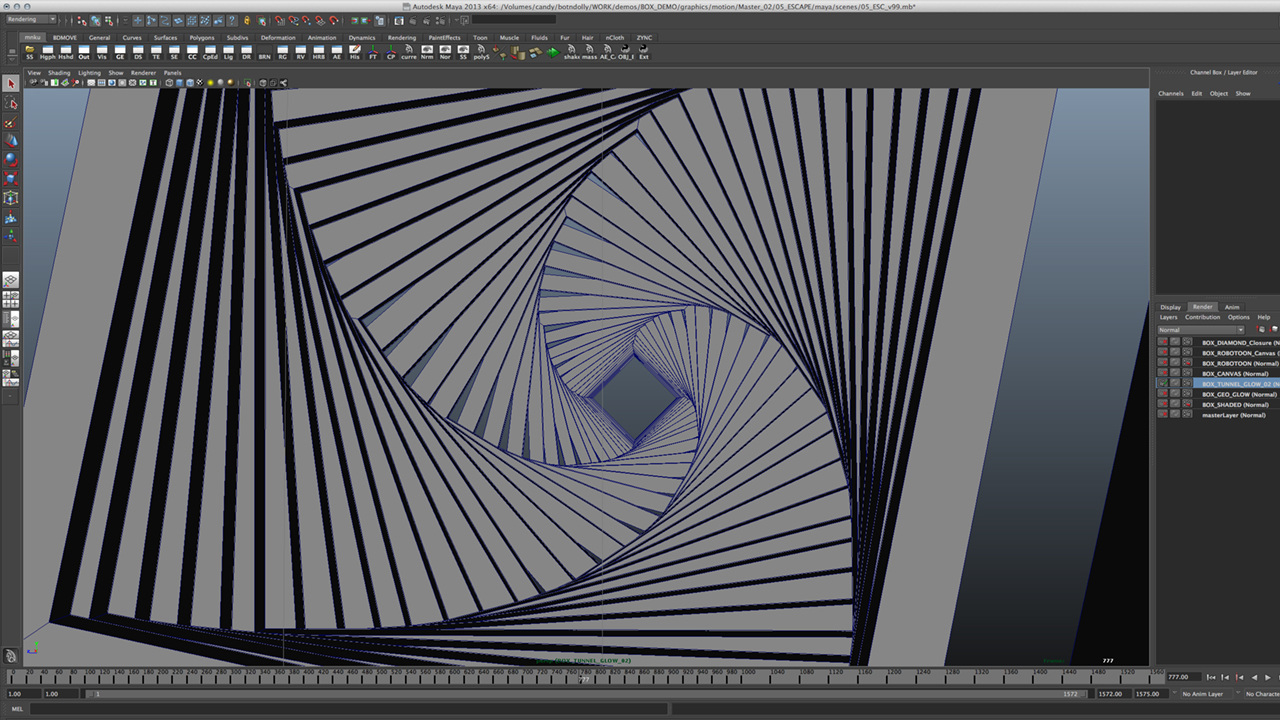Select the arrow Select tool

click(11, 84)
